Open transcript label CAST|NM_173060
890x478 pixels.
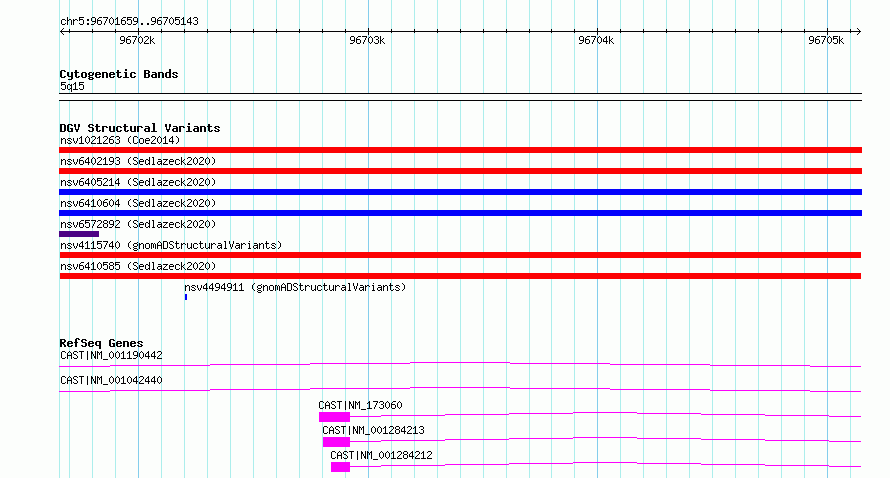click(x=360, y=405)
